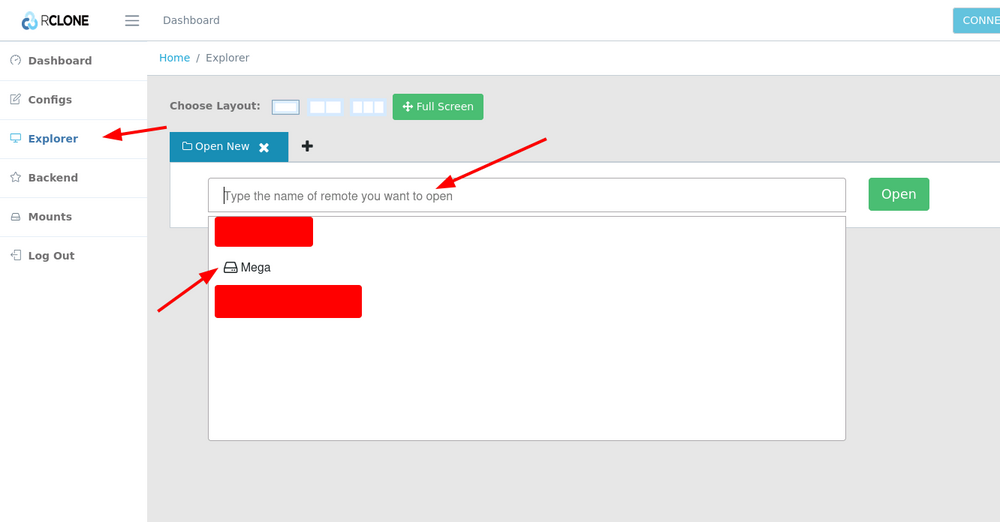Click the green Open button

[899, 194]
